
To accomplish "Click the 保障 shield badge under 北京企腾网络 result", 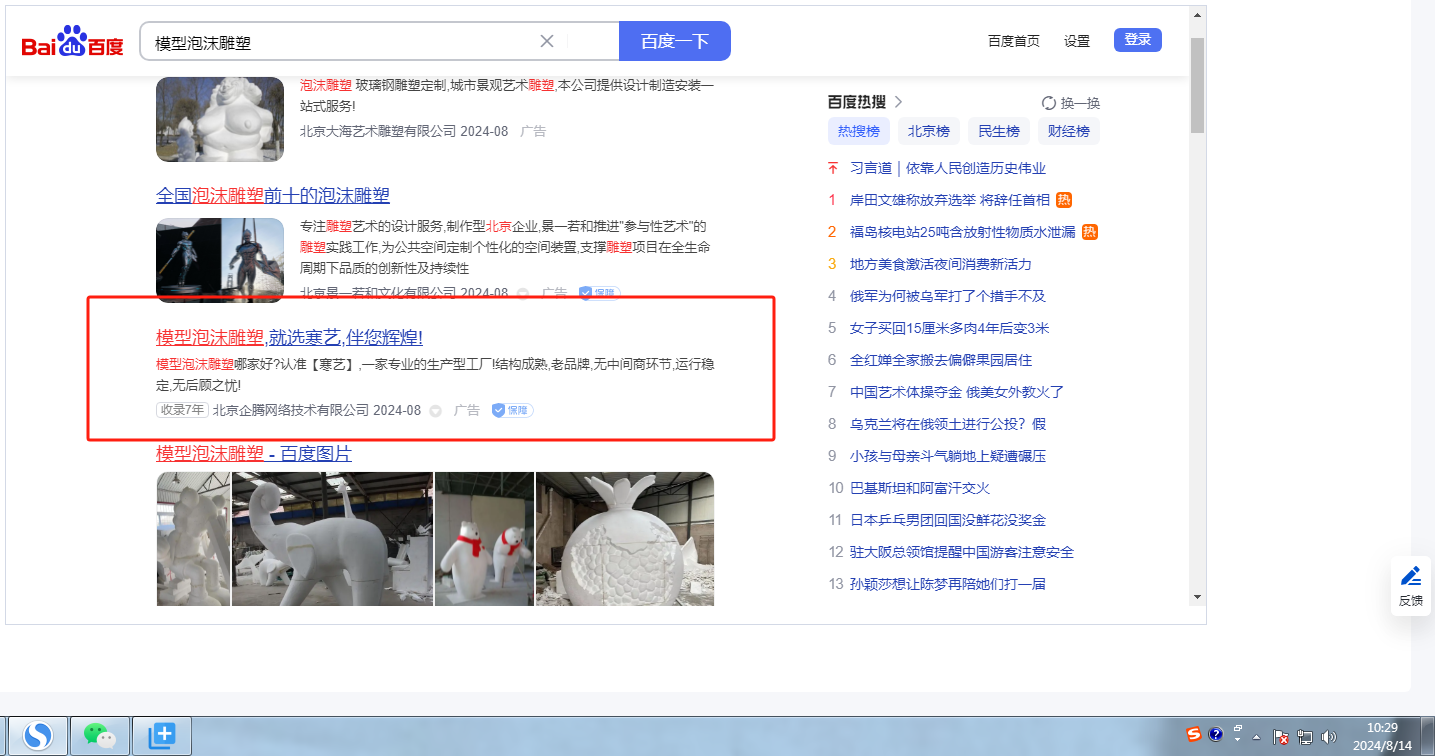I will click(512, 410).
